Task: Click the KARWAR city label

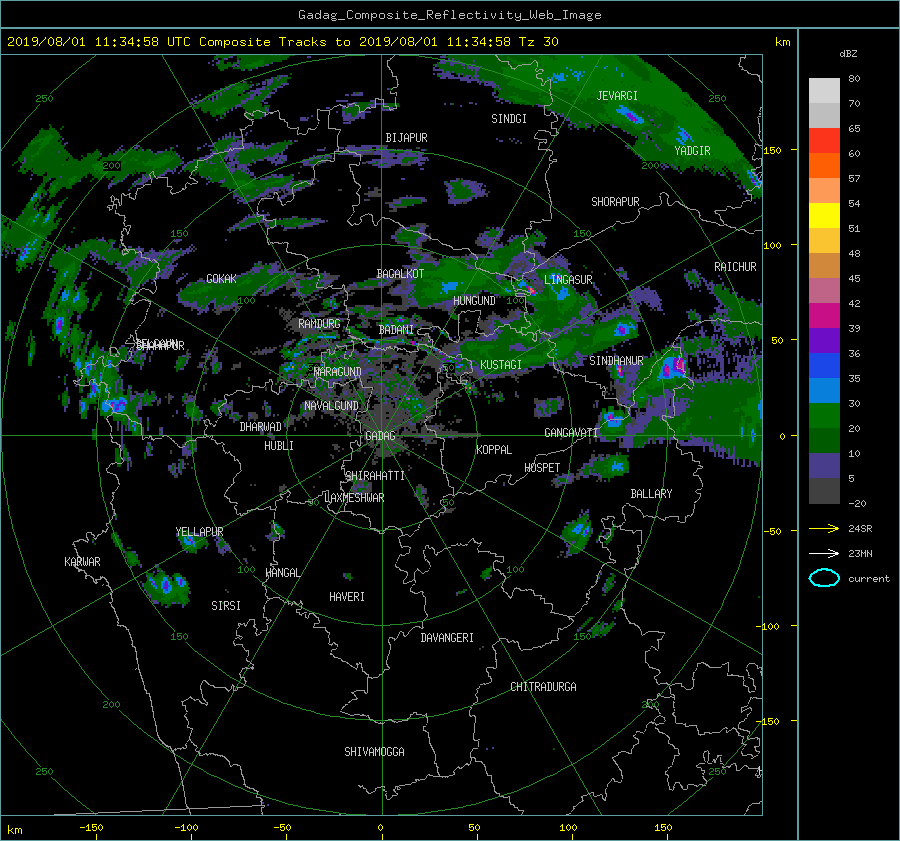Action: coord(82,562)
